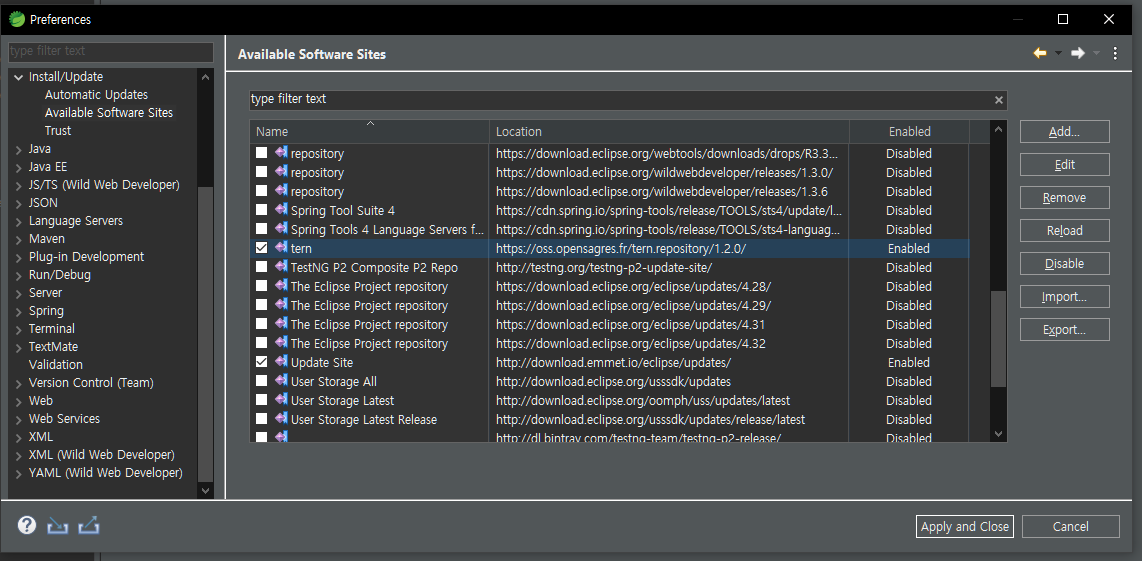Image resolution: width=1142 pixels, height=561 pixels.
Task: Click the site icon beside Update Site
Action: point(281,361)
